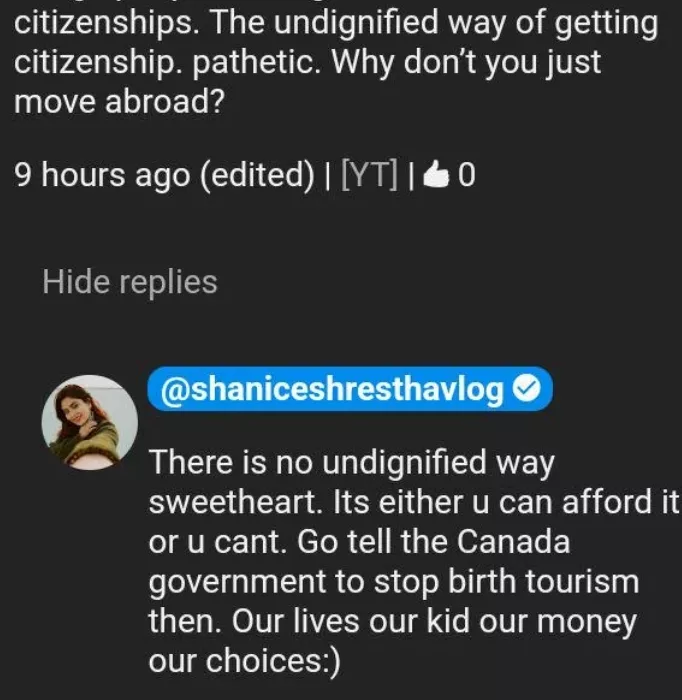Click "government to stop birth tourism" line

pyautogui.click(x=393, y=581)
